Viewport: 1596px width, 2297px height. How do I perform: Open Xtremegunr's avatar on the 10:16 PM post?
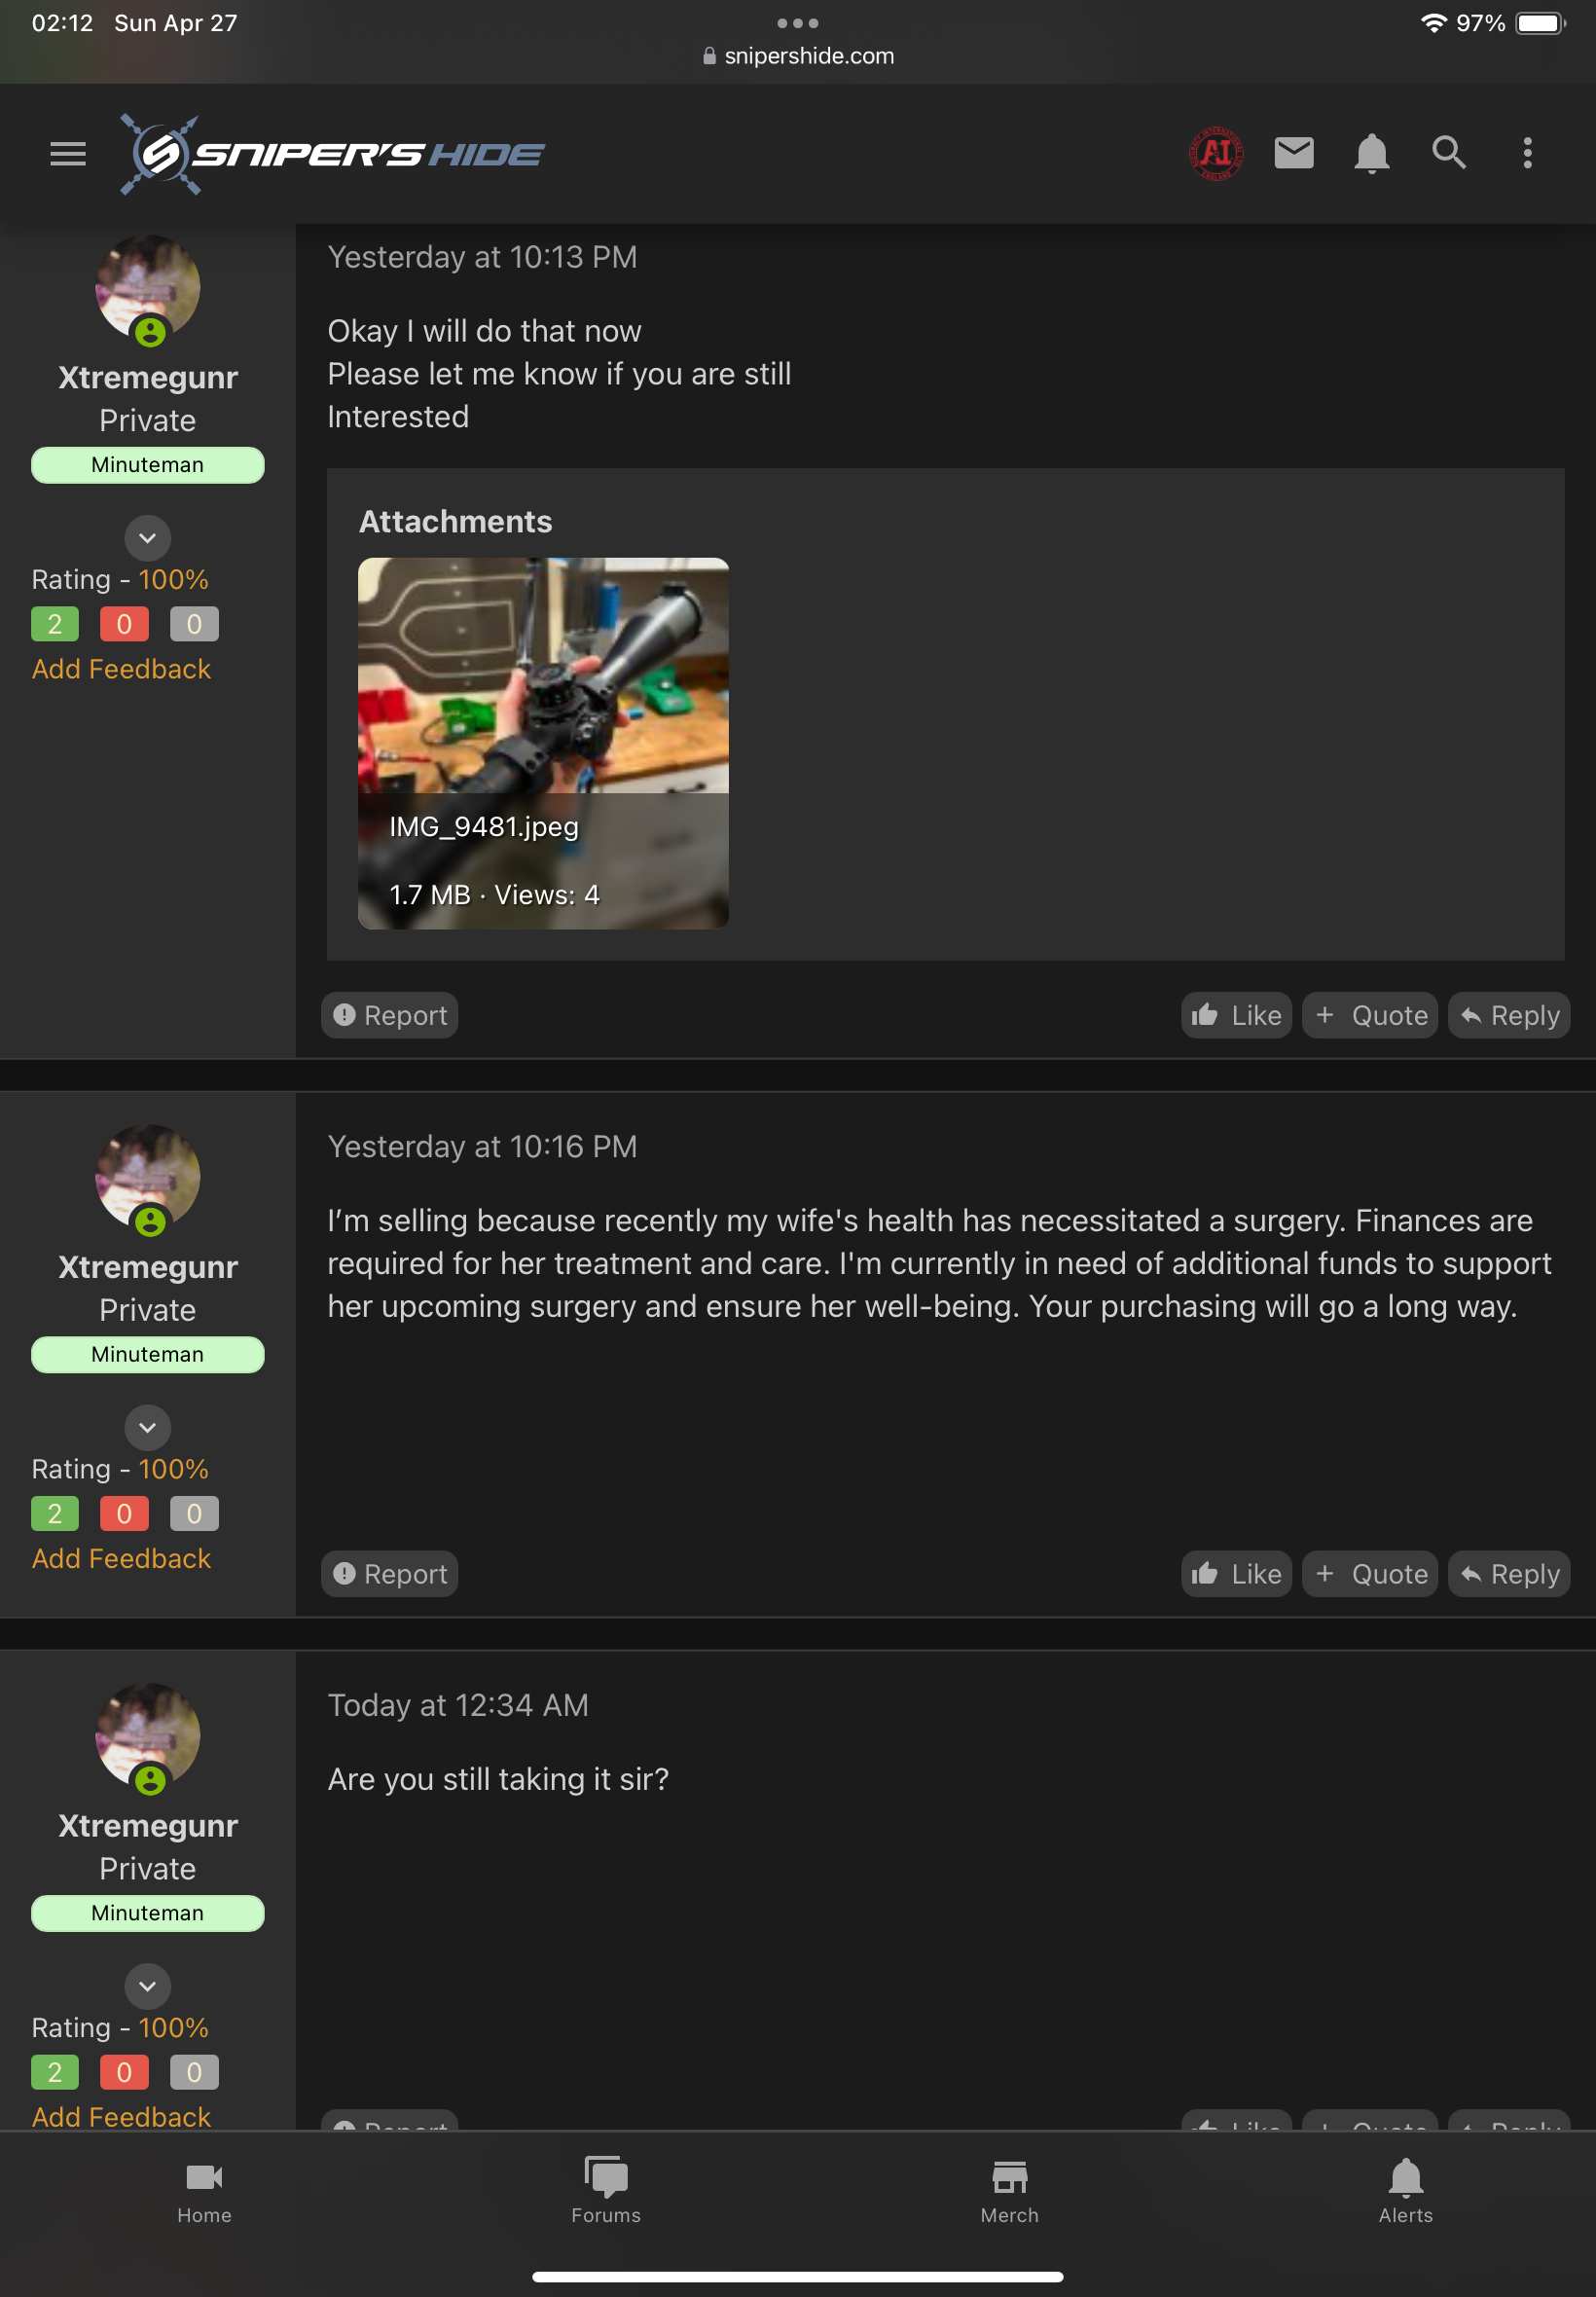pos(148,1177)
